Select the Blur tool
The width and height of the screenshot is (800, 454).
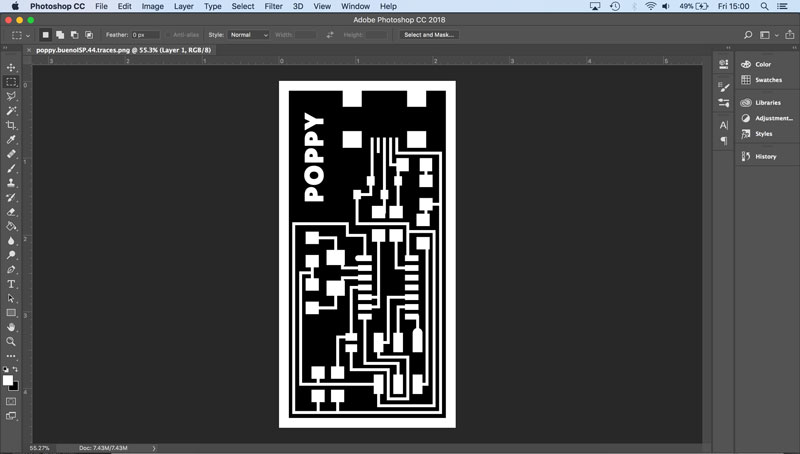click(x=11, y=240)
